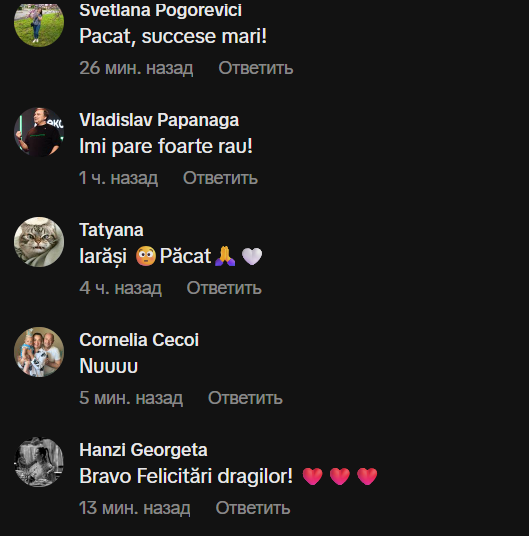Click the username Tatyana

pos(111,230)
